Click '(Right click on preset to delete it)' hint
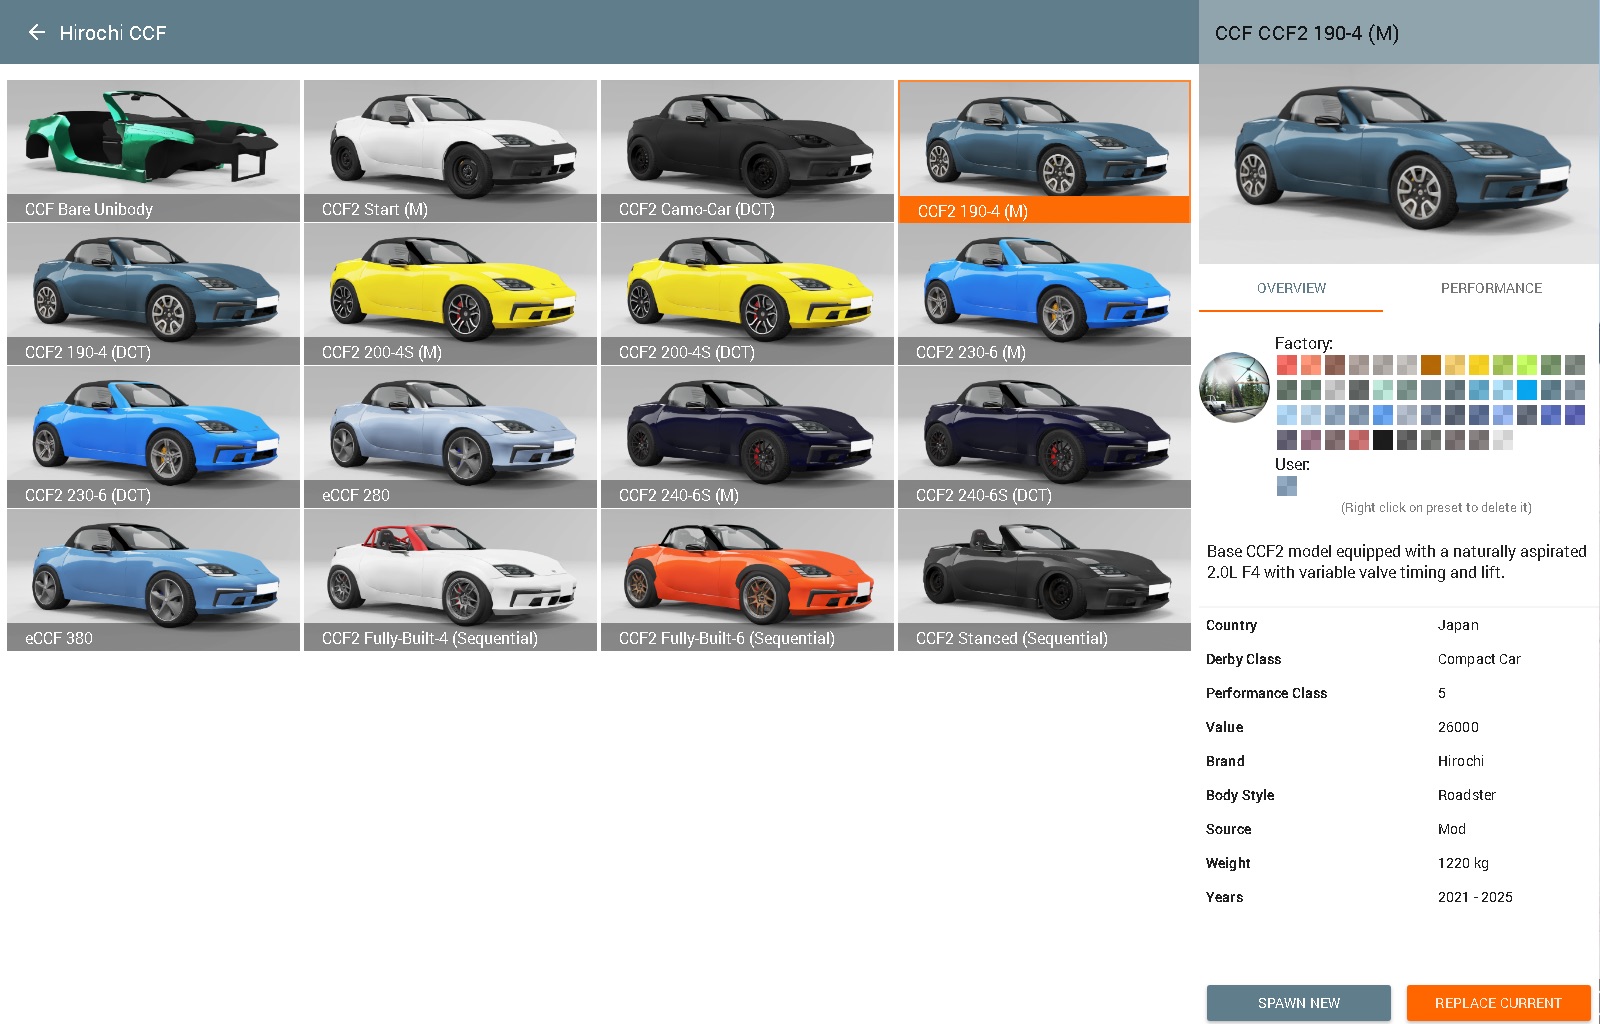Image resolution: width=1600 pixels, height=1024 pixels. [1436, 508]
